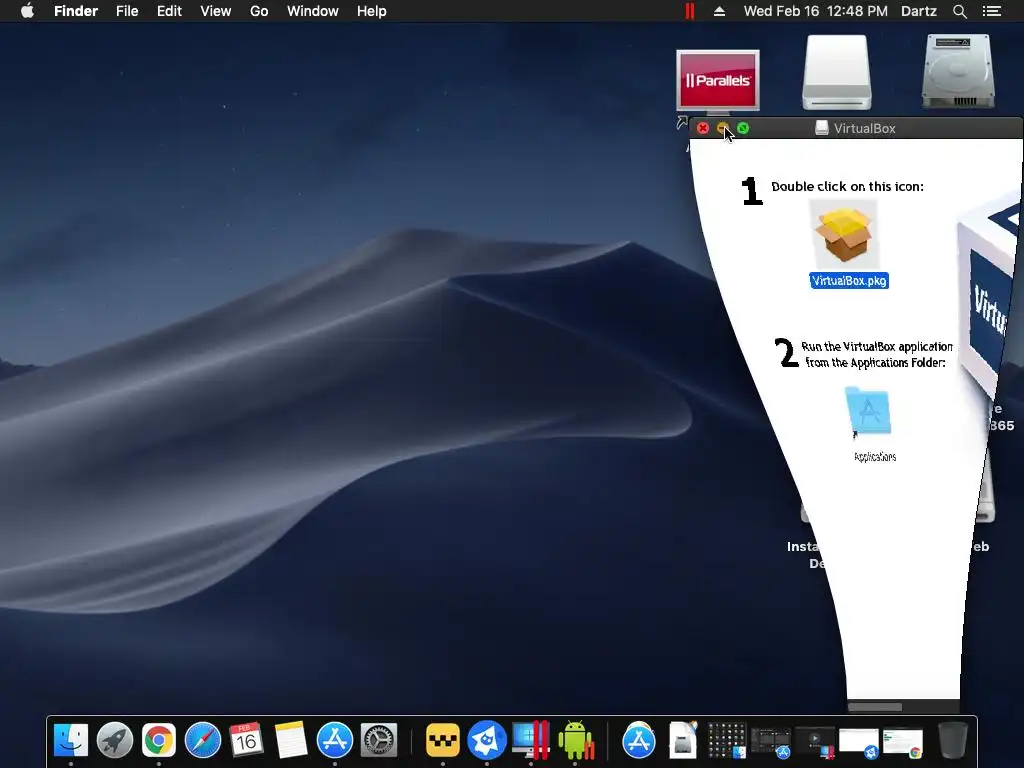Open the Apple menu

[27, 11]
